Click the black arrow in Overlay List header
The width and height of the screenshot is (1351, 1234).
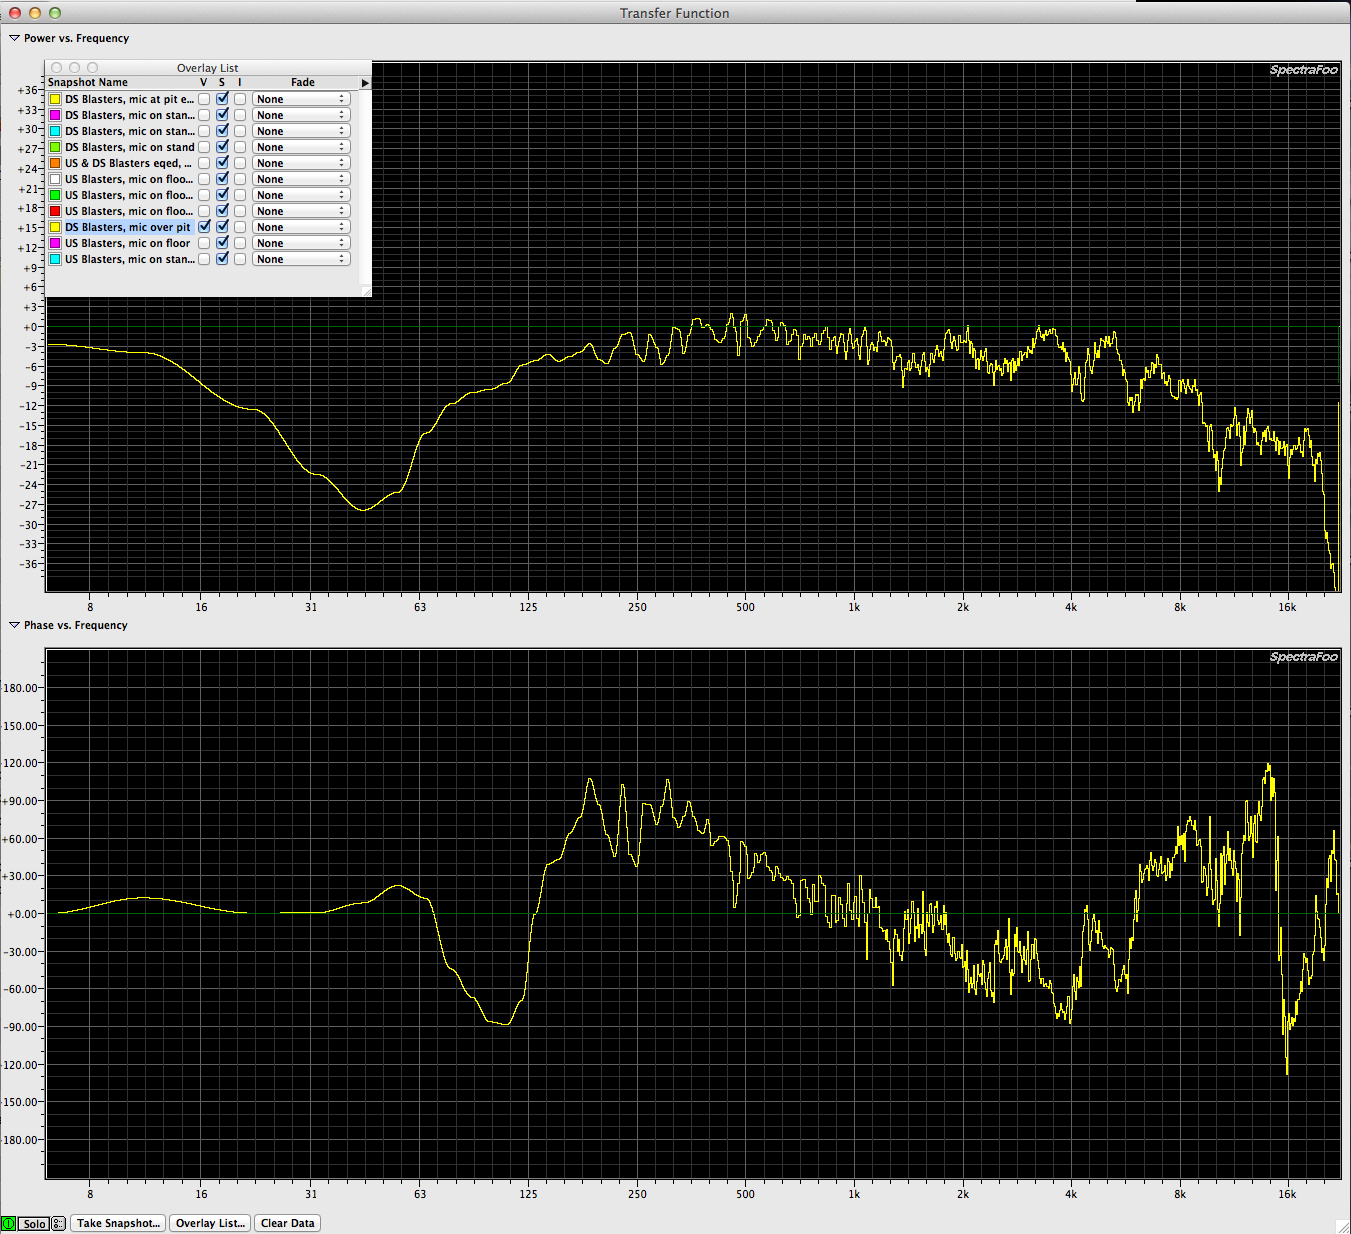pos(365,83)
